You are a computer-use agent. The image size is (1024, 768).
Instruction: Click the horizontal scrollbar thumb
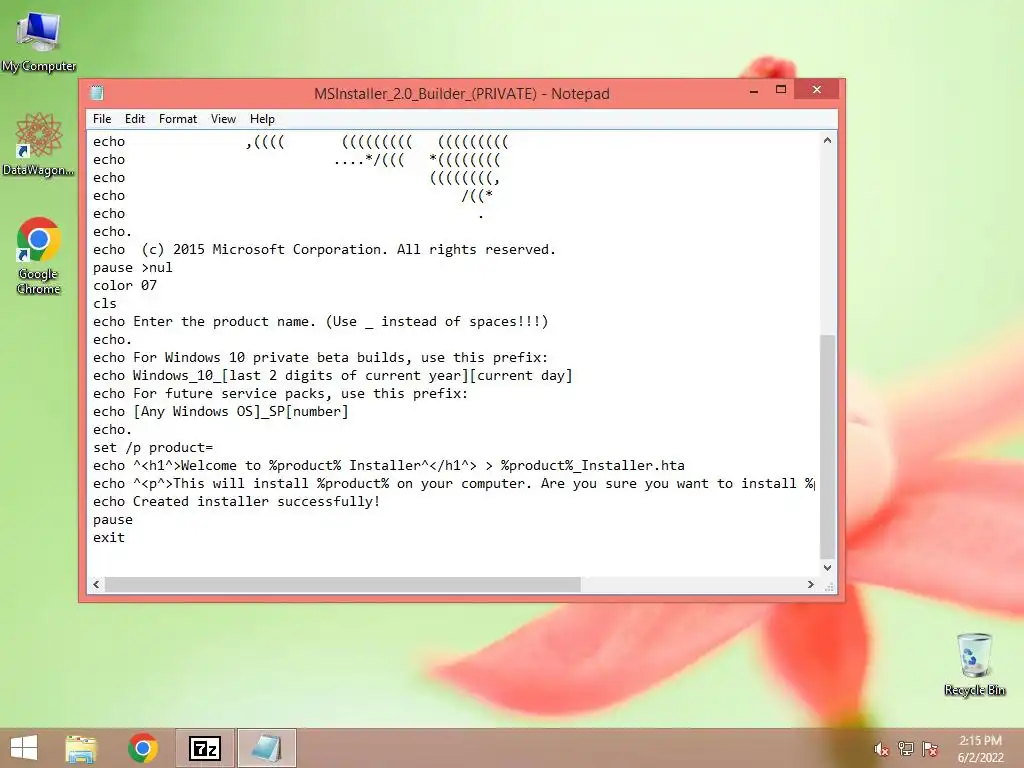click(343, 584)
